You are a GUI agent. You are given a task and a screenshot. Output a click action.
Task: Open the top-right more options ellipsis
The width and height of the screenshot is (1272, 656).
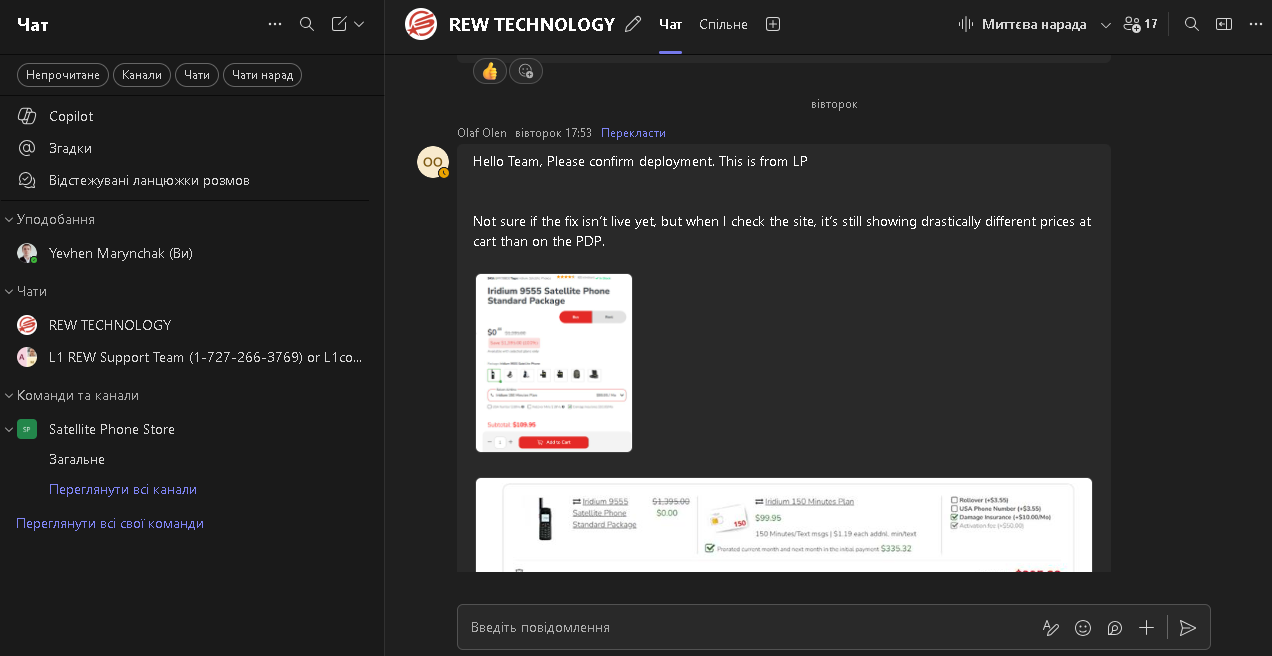1255,24
